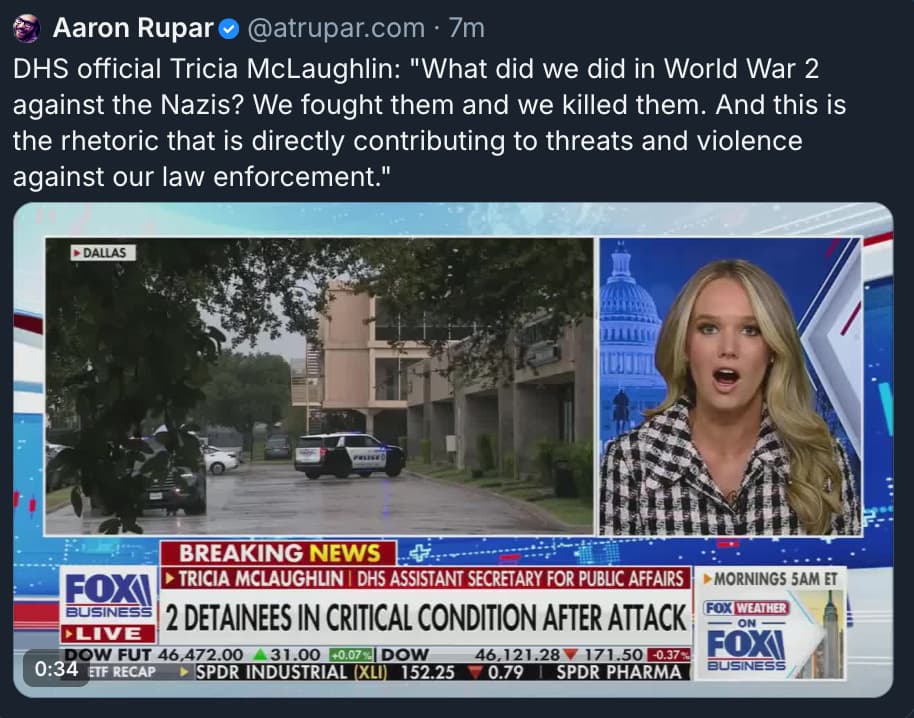Image resolution: width=914 pixels, height=718 pixels.
Task: Open the Aaron Rupar display name
Action: (x=133, y=28)
